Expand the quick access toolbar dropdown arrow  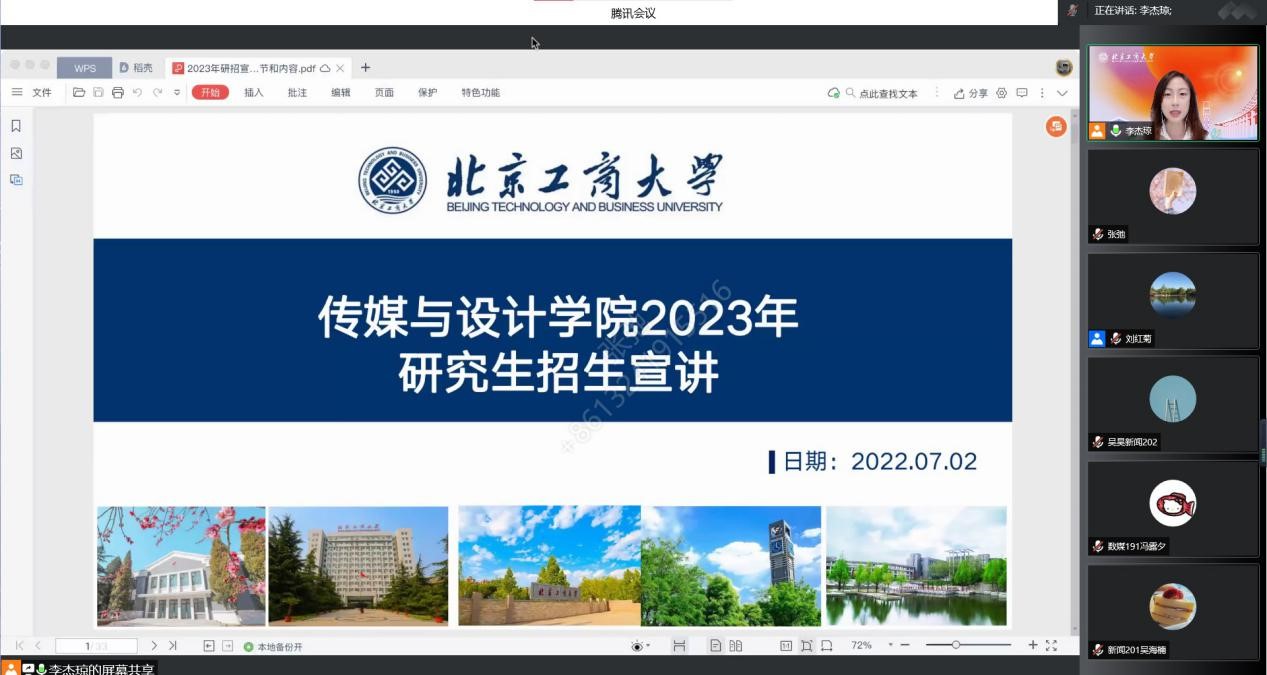point(177,93)
